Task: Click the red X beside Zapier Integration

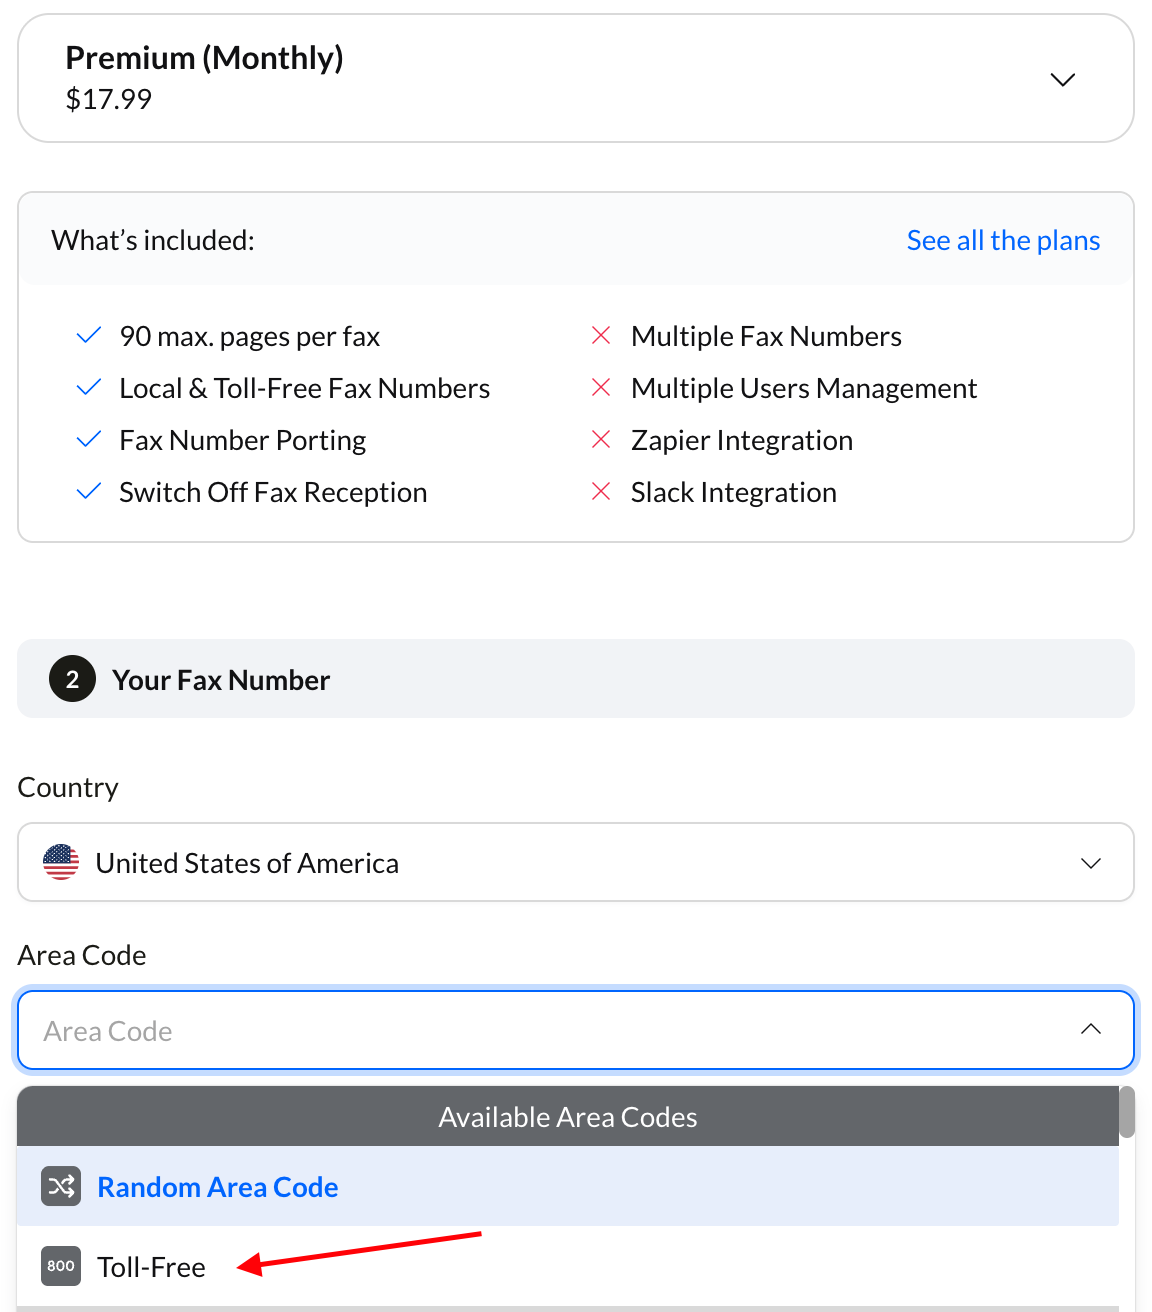Action: tap(601, 440)
